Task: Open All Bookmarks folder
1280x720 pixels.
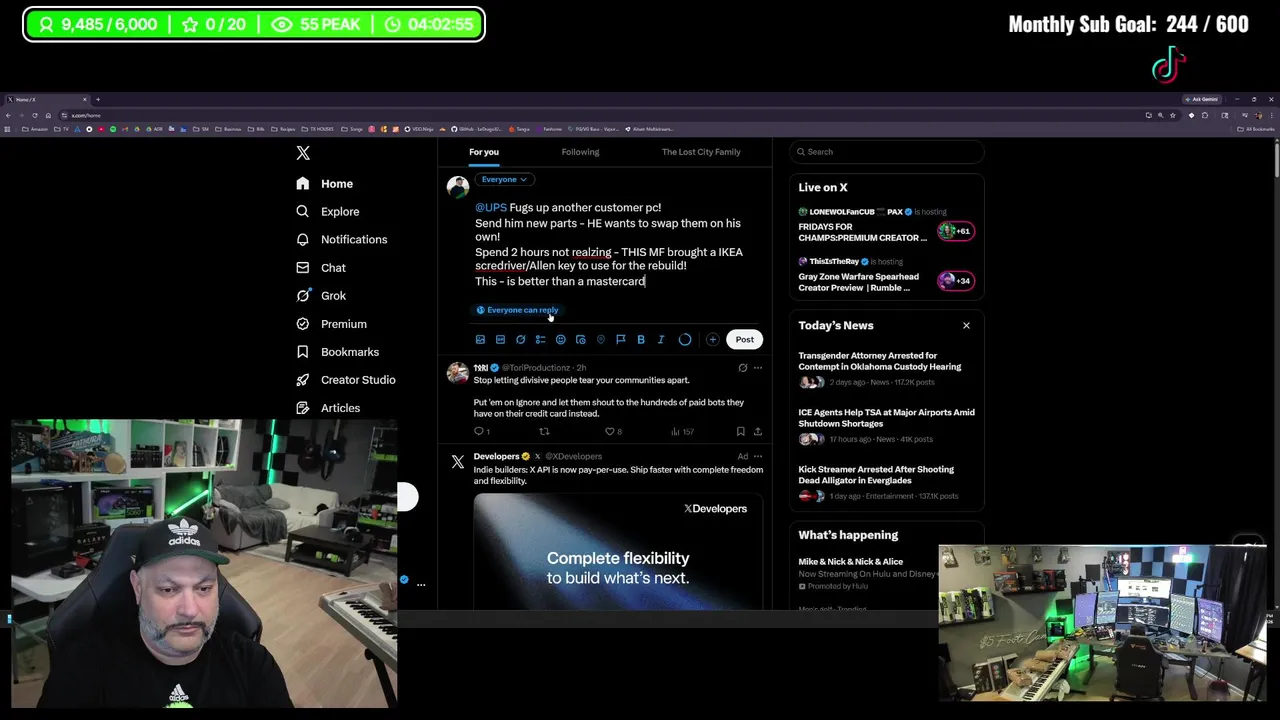Action: (x=1257, y=129)
